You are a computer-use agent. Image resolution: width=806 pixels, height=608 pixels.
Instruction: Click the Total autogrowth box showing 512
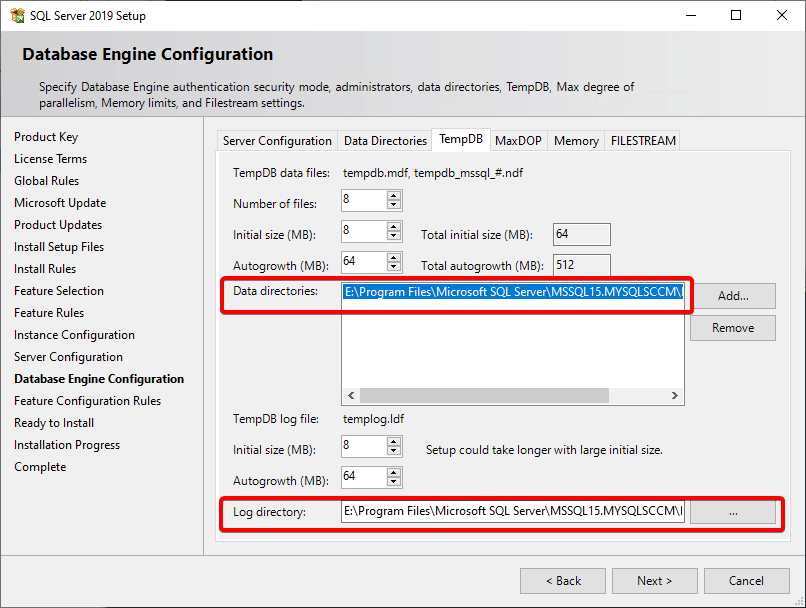pyautogui.click(x=581, y=265)
